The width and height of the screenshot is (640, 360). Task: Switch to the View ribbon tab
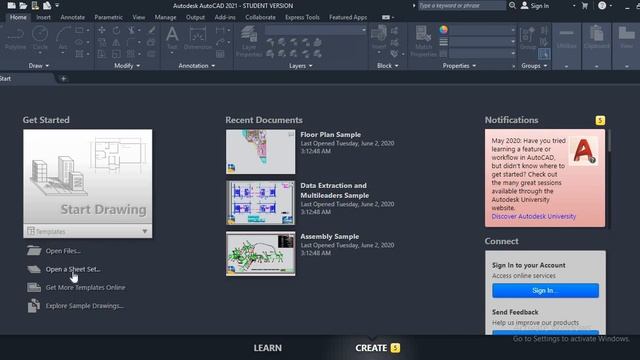[138, 17]
